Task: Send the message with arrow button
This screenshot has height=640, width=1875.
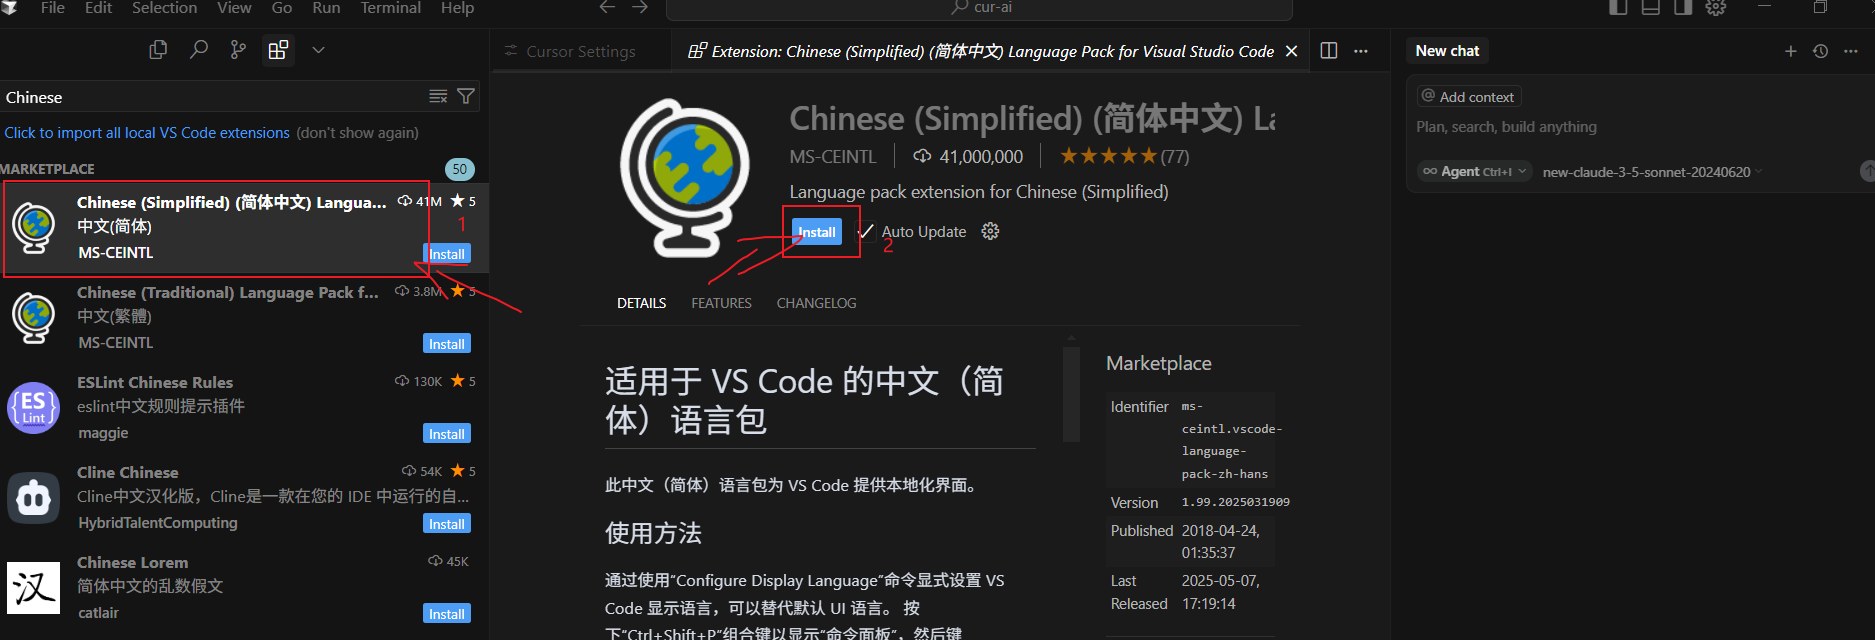Action: [1867, 171]
